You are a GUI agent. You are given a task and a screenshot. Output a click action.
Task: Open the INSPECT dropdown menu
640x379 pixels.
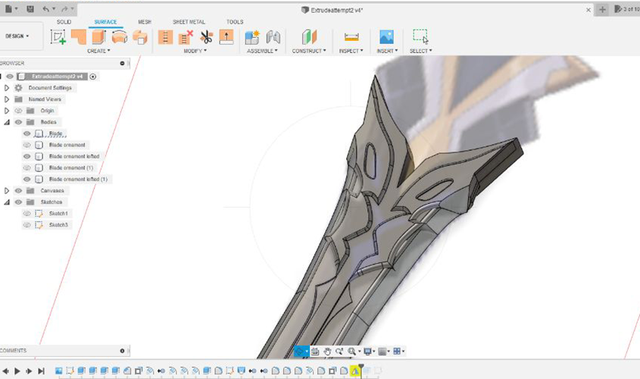tap(351, 51)
